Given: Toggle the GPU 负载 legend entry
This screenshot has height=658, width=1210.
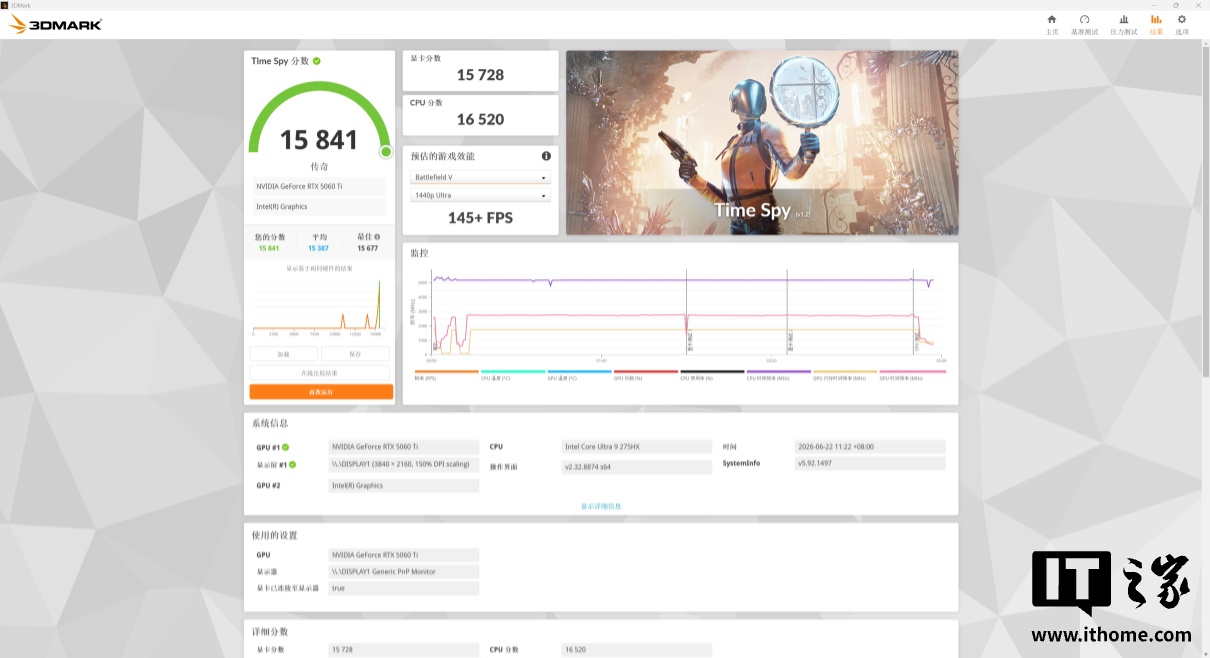Looking at the screenshot, I should pyautogui.click(x=646, y=375).
